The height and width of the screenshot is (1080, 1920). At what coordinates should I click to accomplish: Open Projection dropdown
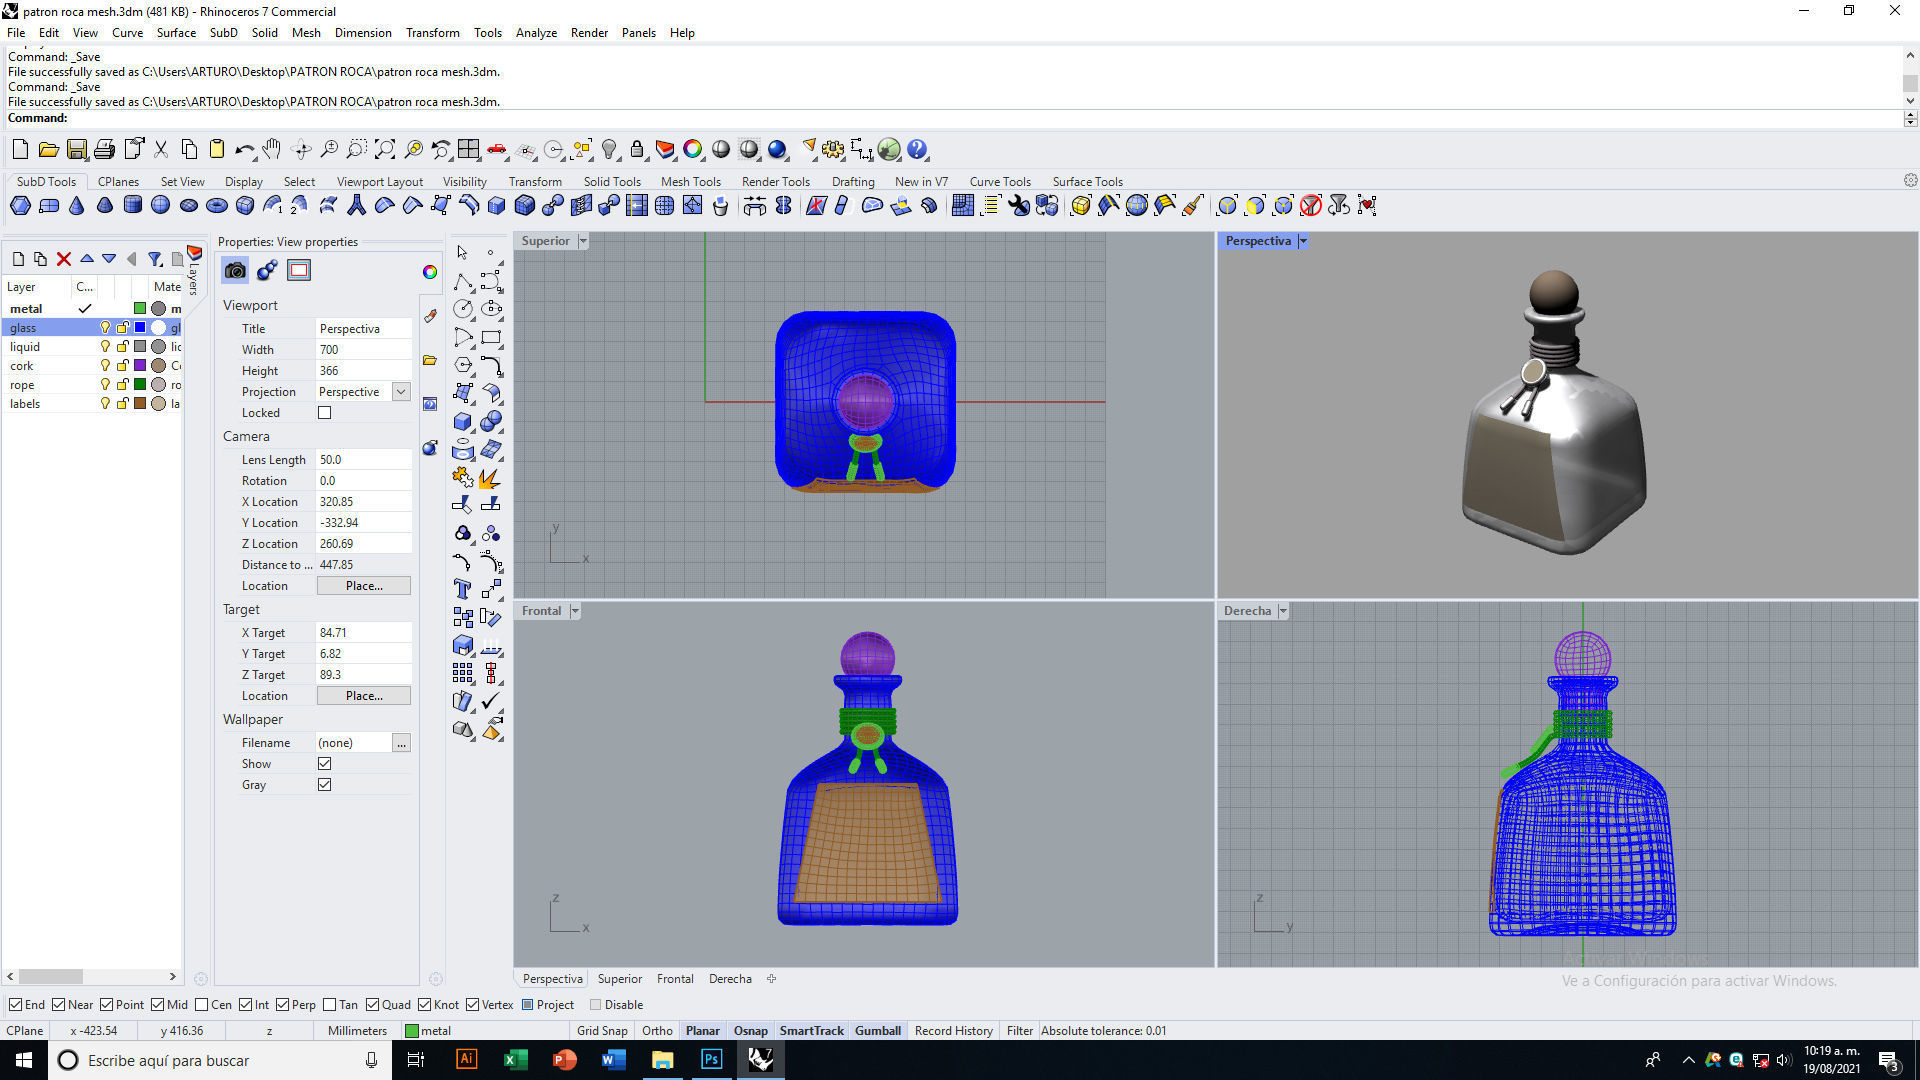[x=401, y=392]
